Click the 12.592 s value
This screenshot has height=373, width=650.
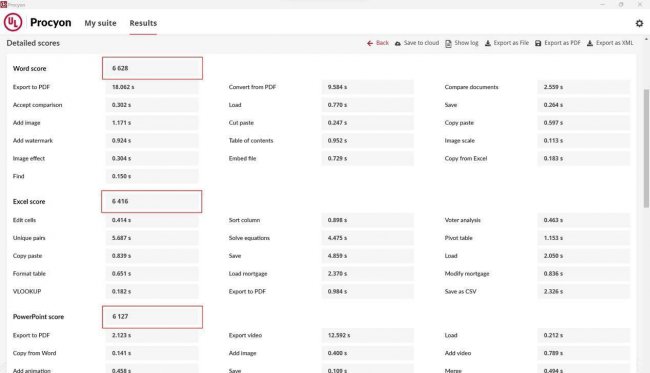(367, 335)
